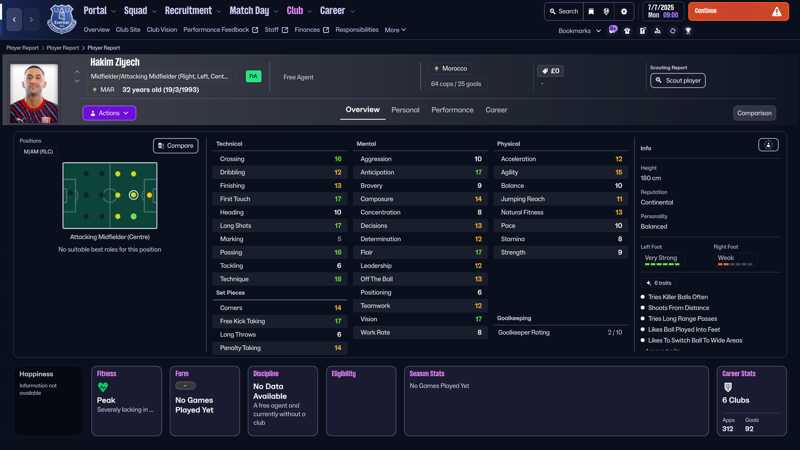The image size is (800, 450).
Task: Click the download icon in Info panel
Action: (768, 145)
